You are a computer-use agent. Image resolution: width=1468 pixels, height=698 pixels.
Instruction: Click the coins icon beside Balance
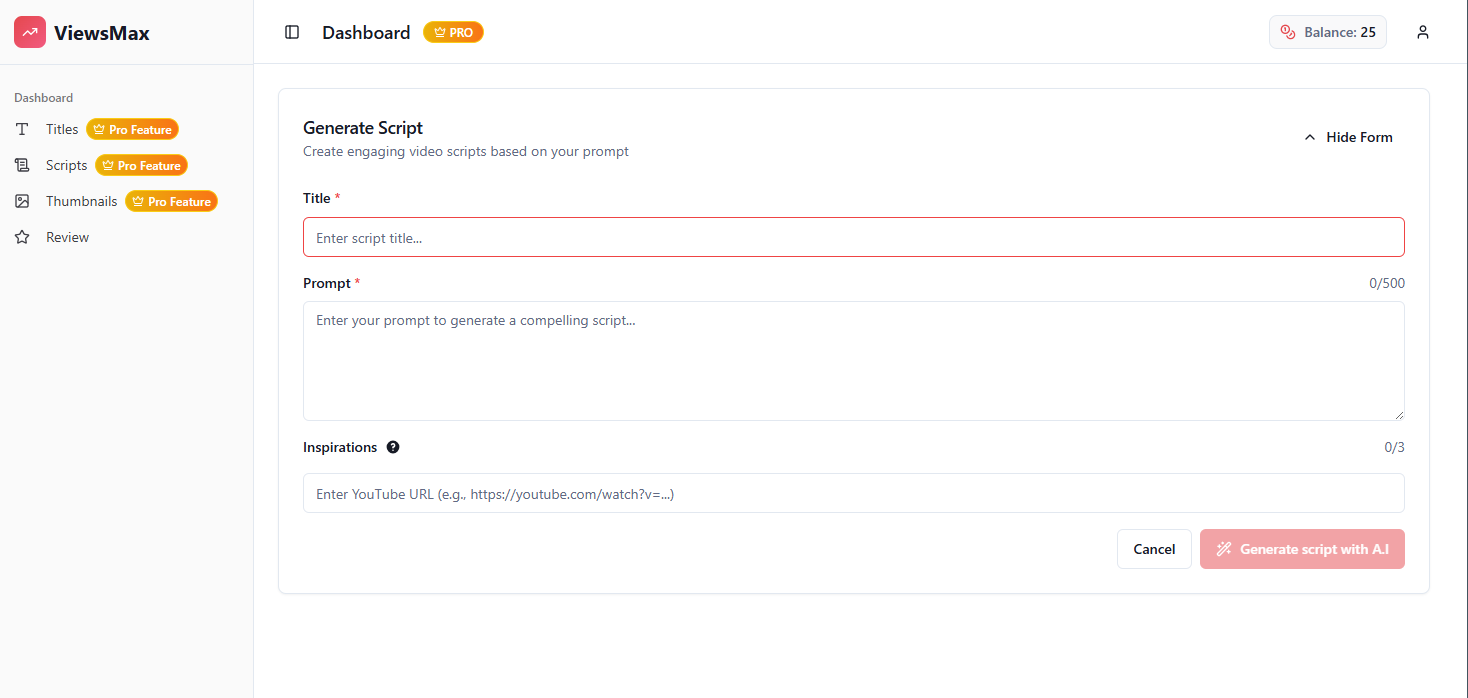1288,32
